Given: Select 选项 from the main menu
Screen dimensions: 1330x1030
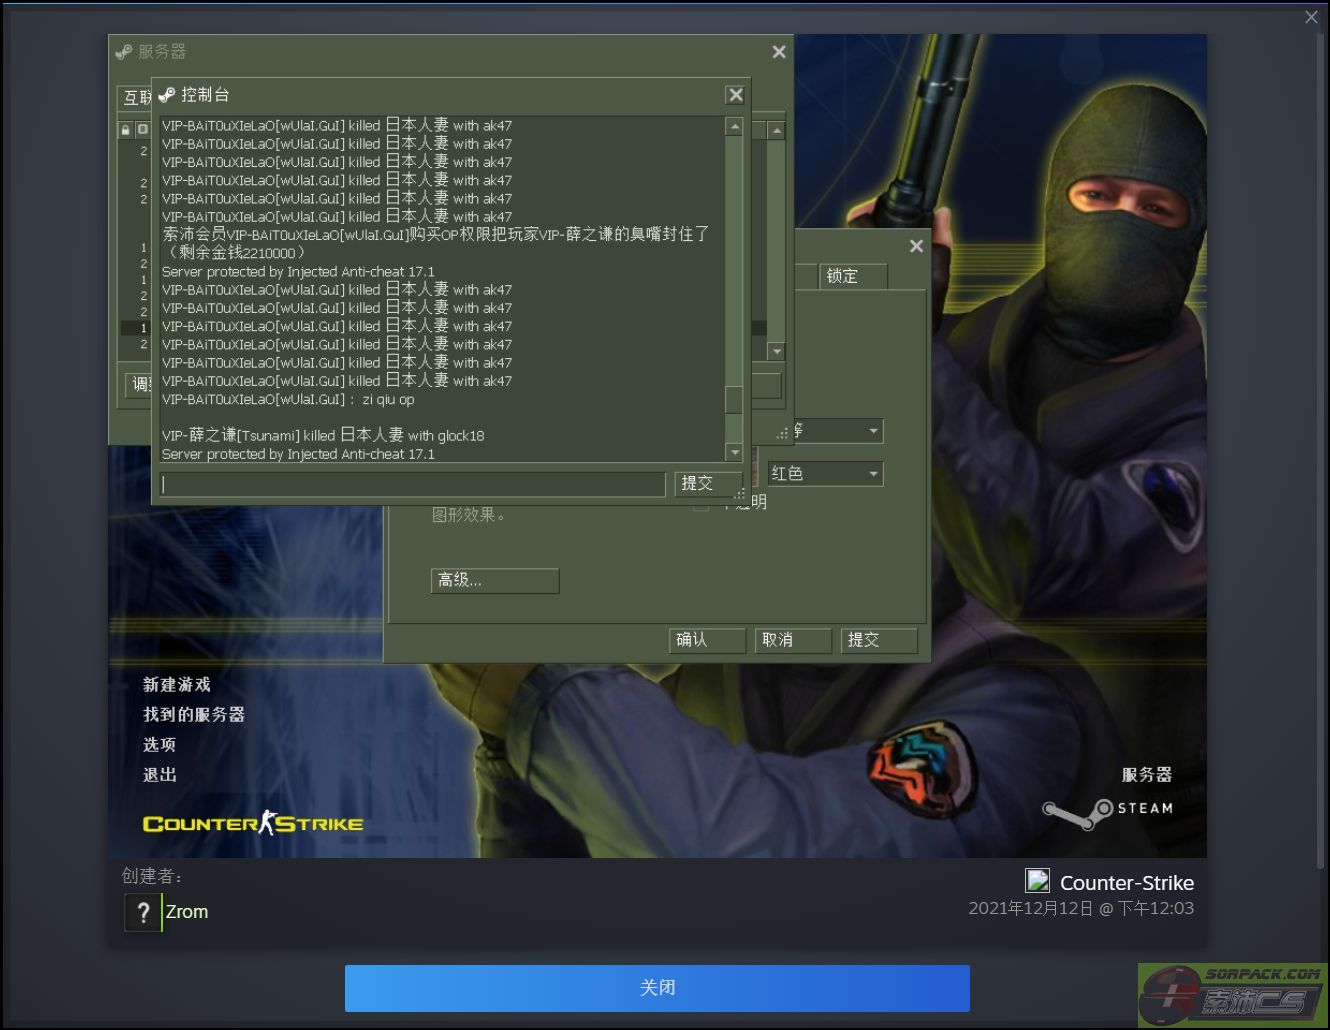Looking at the screenshot, I should pos(160,745).
